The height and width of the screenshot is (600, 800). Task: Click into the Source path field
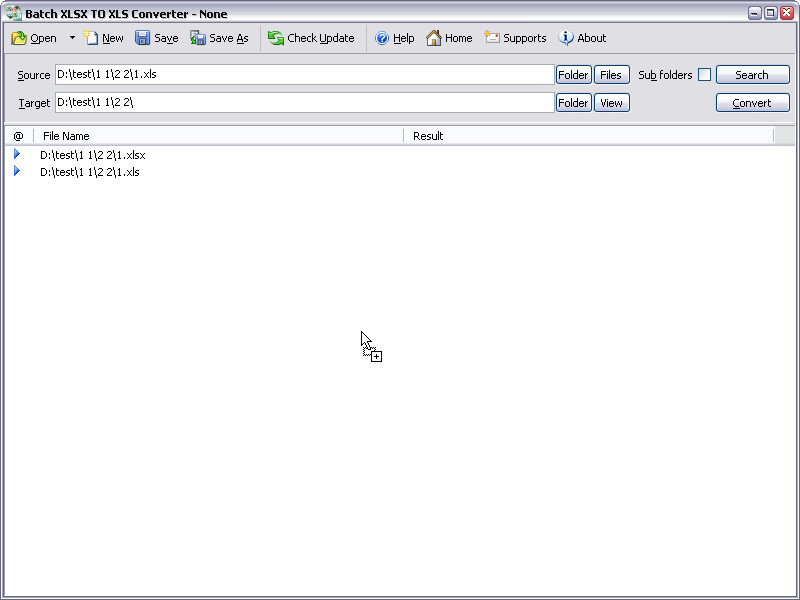305,74
